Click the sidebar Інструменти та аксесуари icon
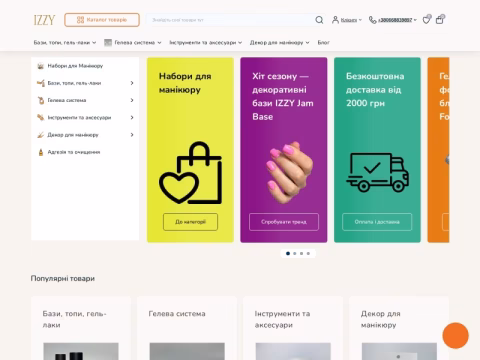Image resolution: width=480 pixels, height=360 pixels. [x=41, y=117]
